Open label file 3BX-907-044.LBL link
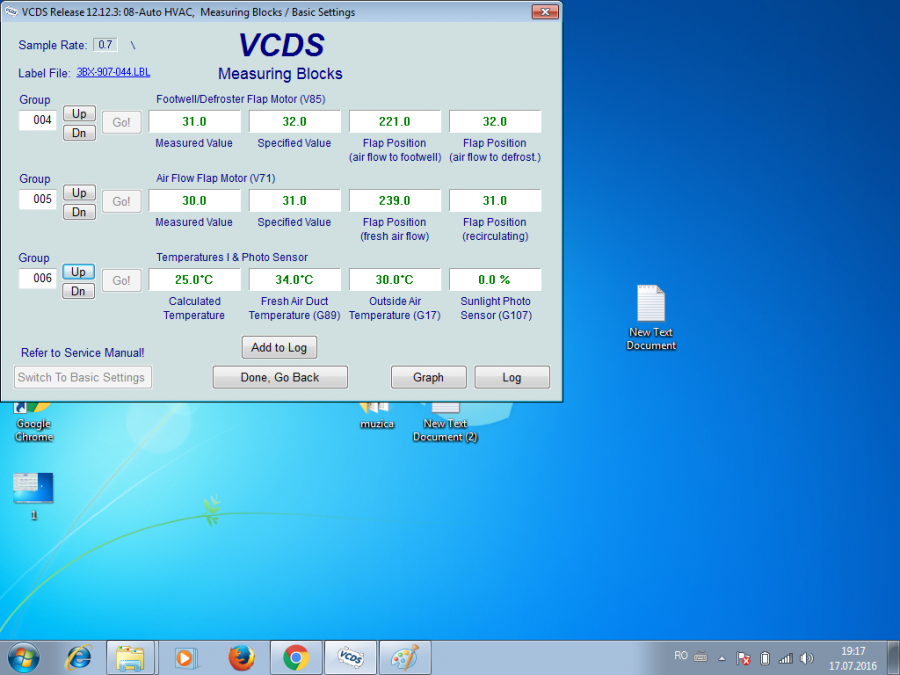 click(x=113, y=73)
